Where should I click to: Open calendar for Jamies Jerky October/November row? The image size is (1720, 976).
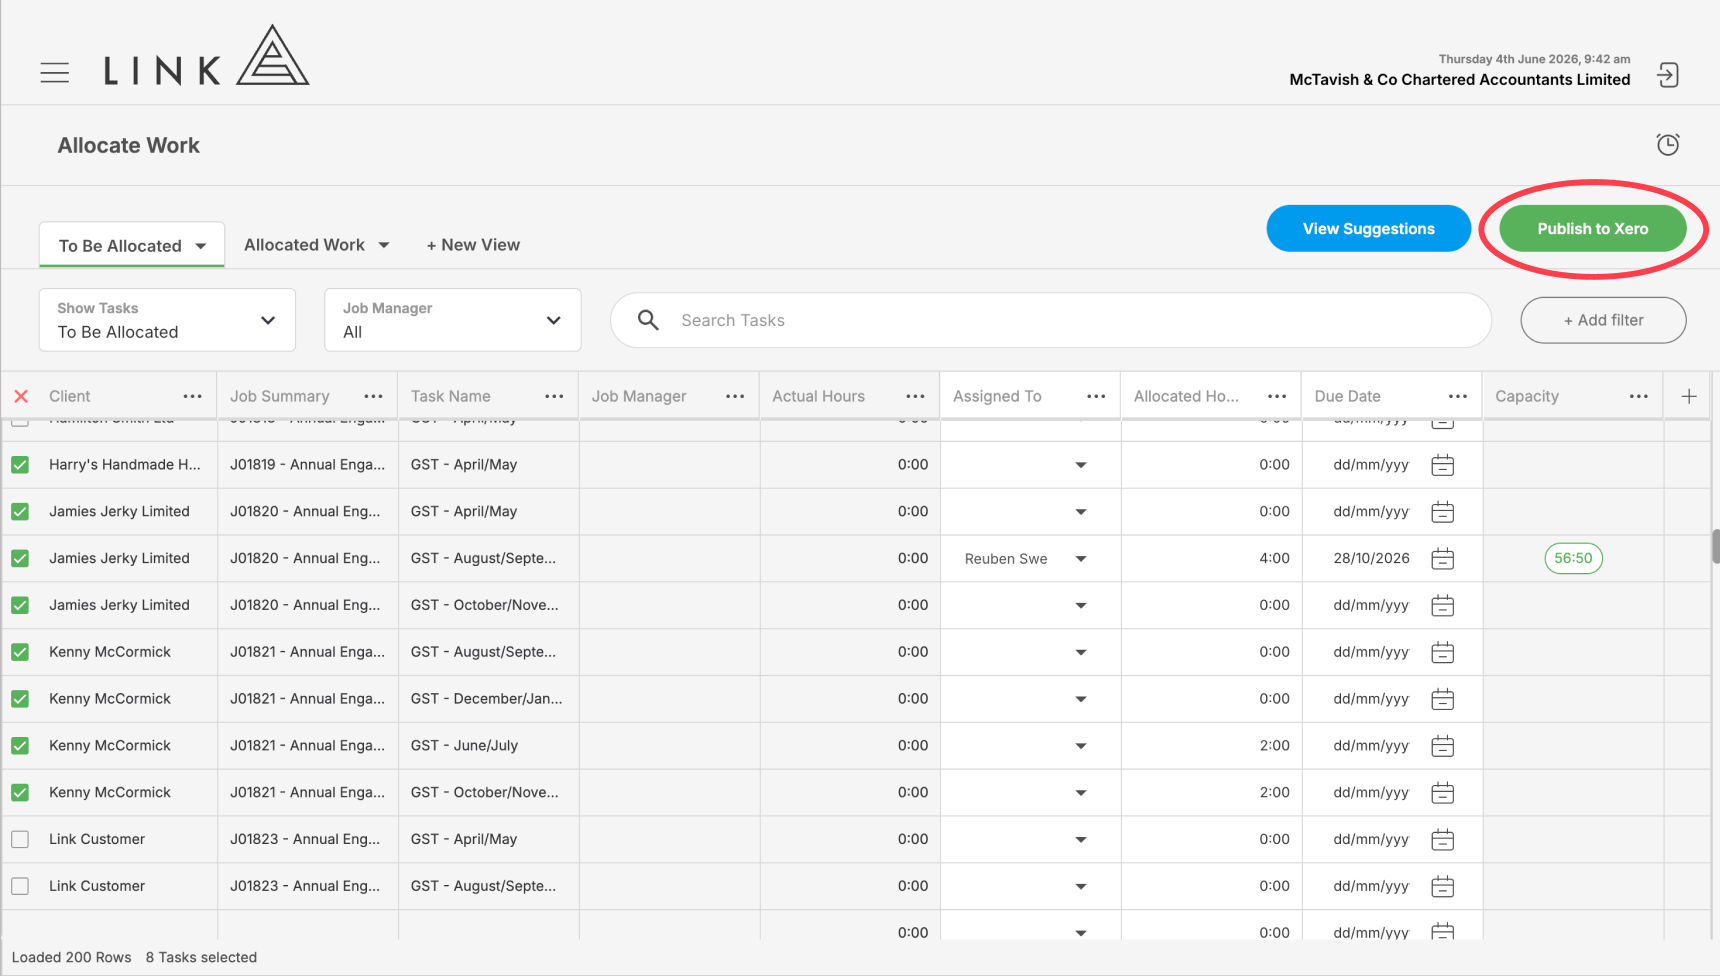coord(1442,606)
